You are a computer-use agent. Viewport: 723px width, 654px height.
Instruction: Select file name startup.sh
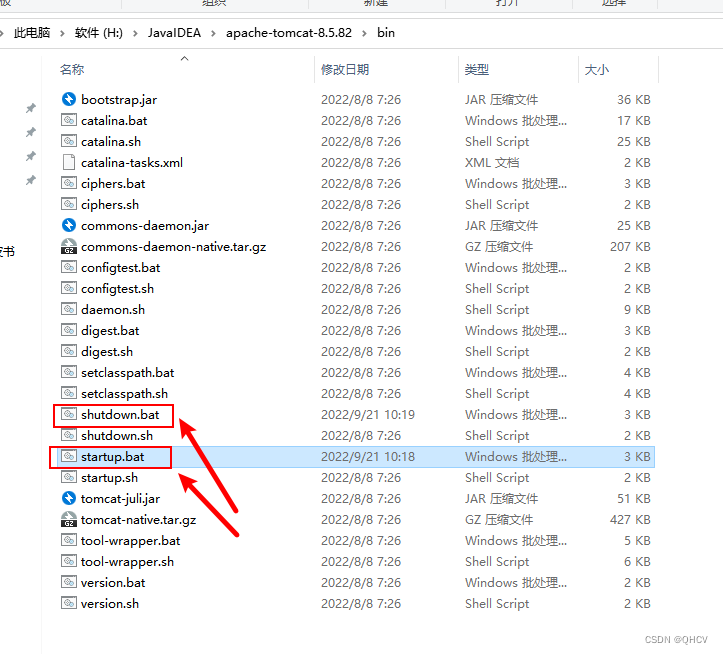coord(109,478)
